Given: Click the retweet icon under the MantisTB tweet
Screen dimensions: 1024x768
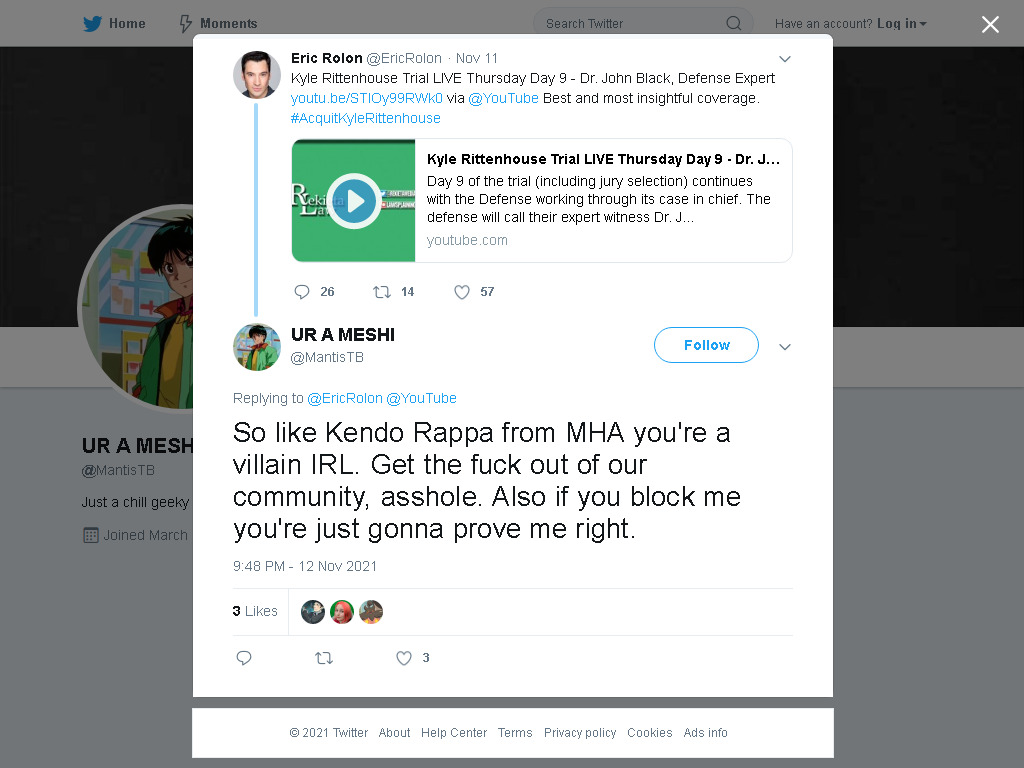Looking at the screenshot, I should pyautogui.click(x=324, y=658).
